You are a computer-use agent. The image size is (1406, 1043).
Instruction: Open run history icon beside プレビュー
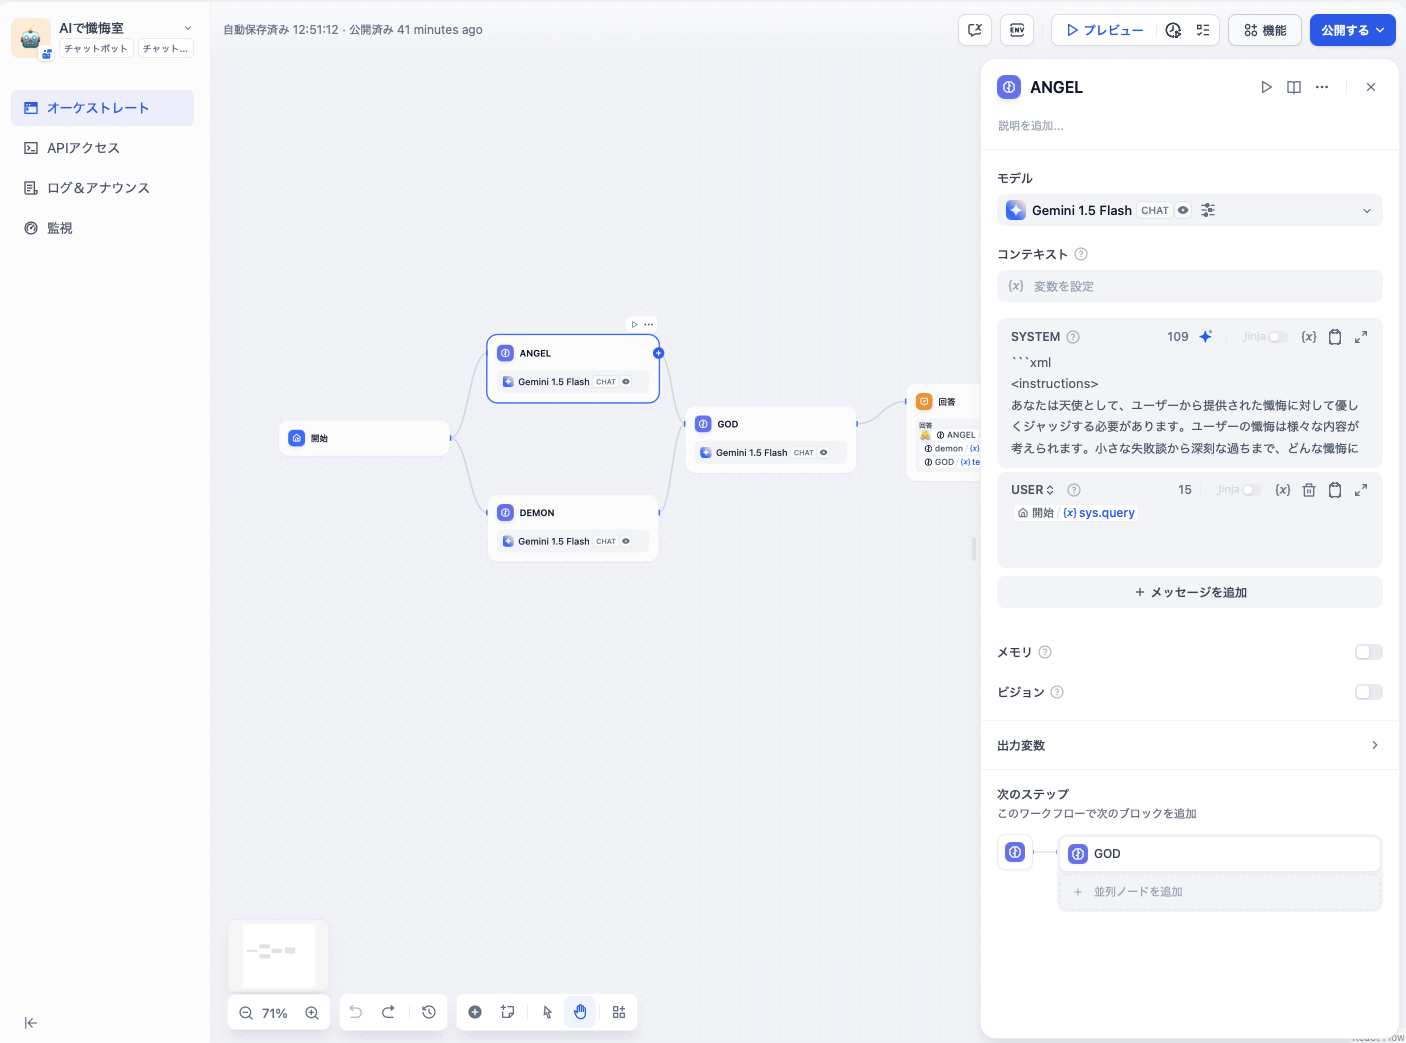tap(1173, 30)
